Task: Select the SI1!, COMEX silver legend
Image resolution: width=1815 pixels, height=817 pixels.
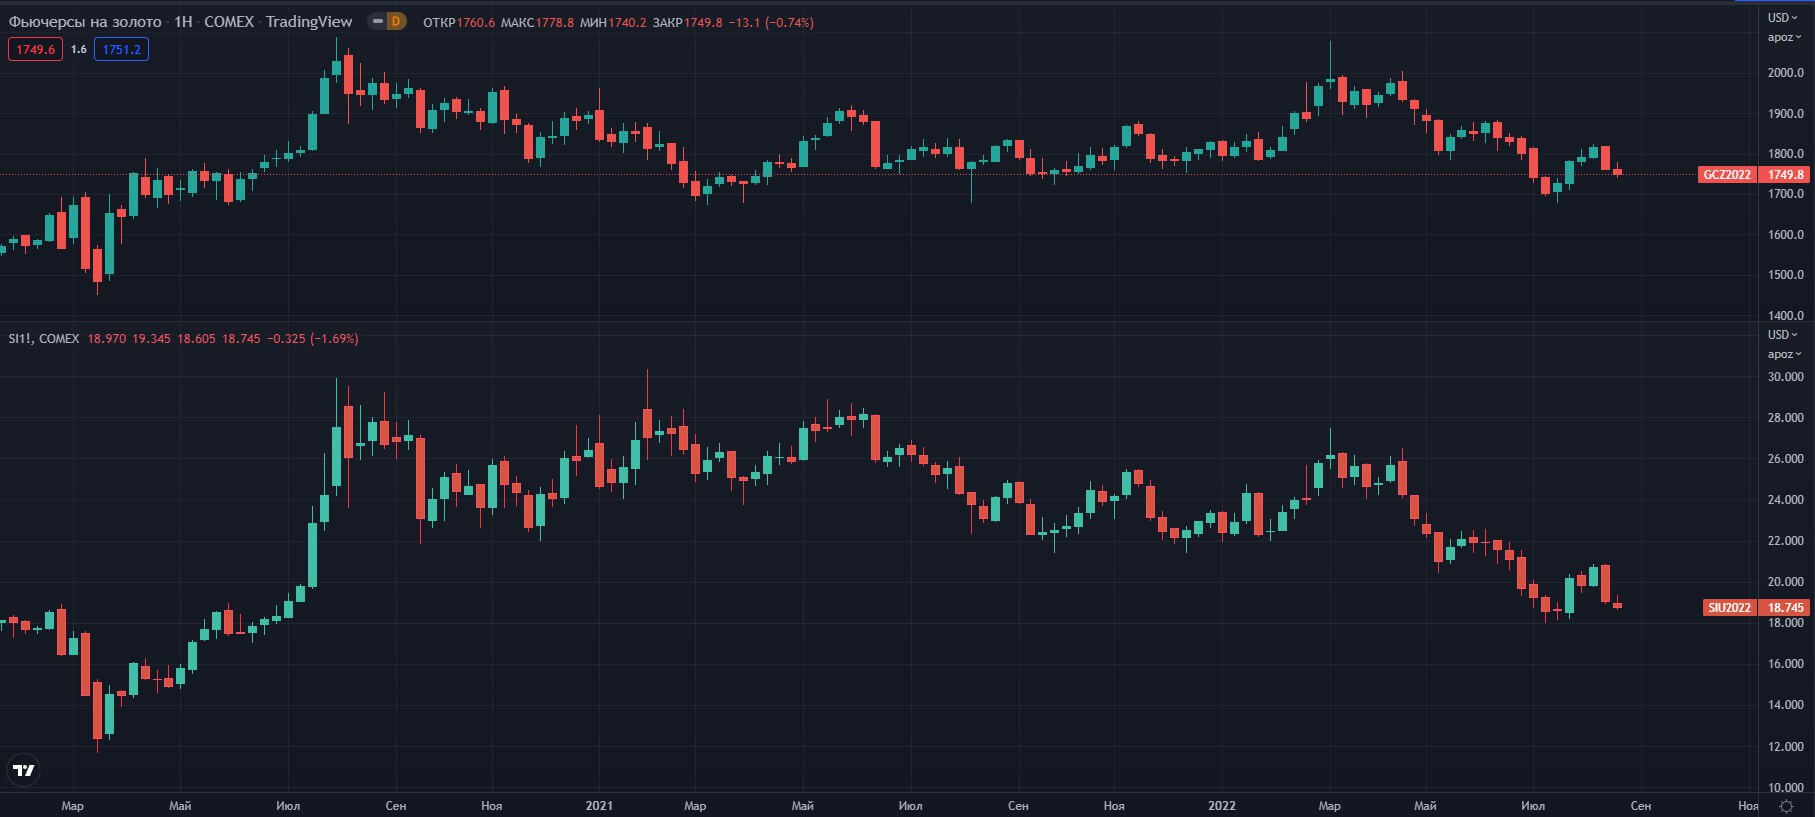Action: pos(44,339)
